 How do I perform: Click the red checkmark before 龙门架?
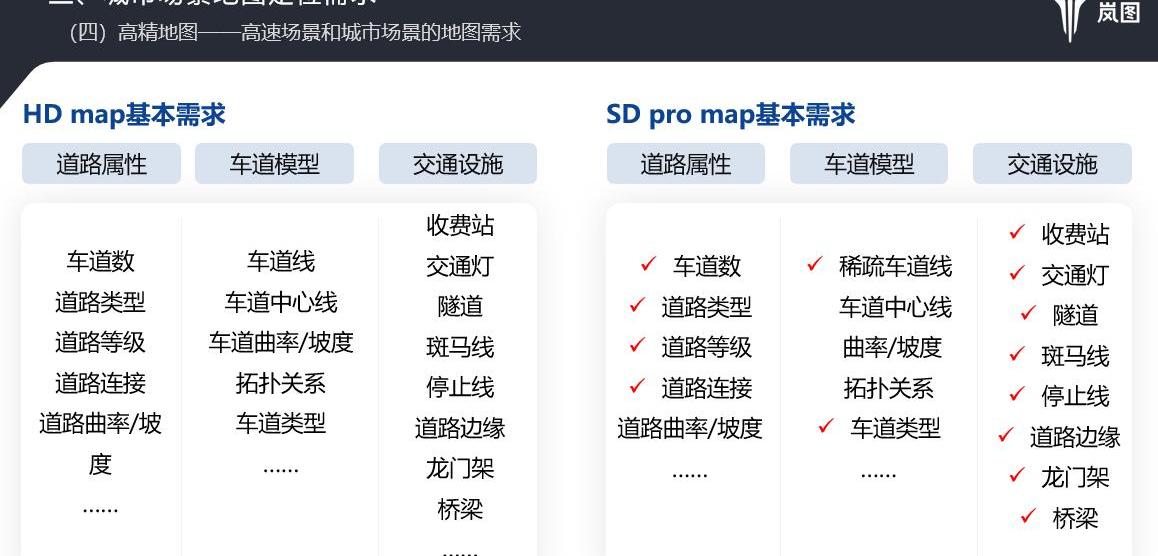[x=1017, y=476]
